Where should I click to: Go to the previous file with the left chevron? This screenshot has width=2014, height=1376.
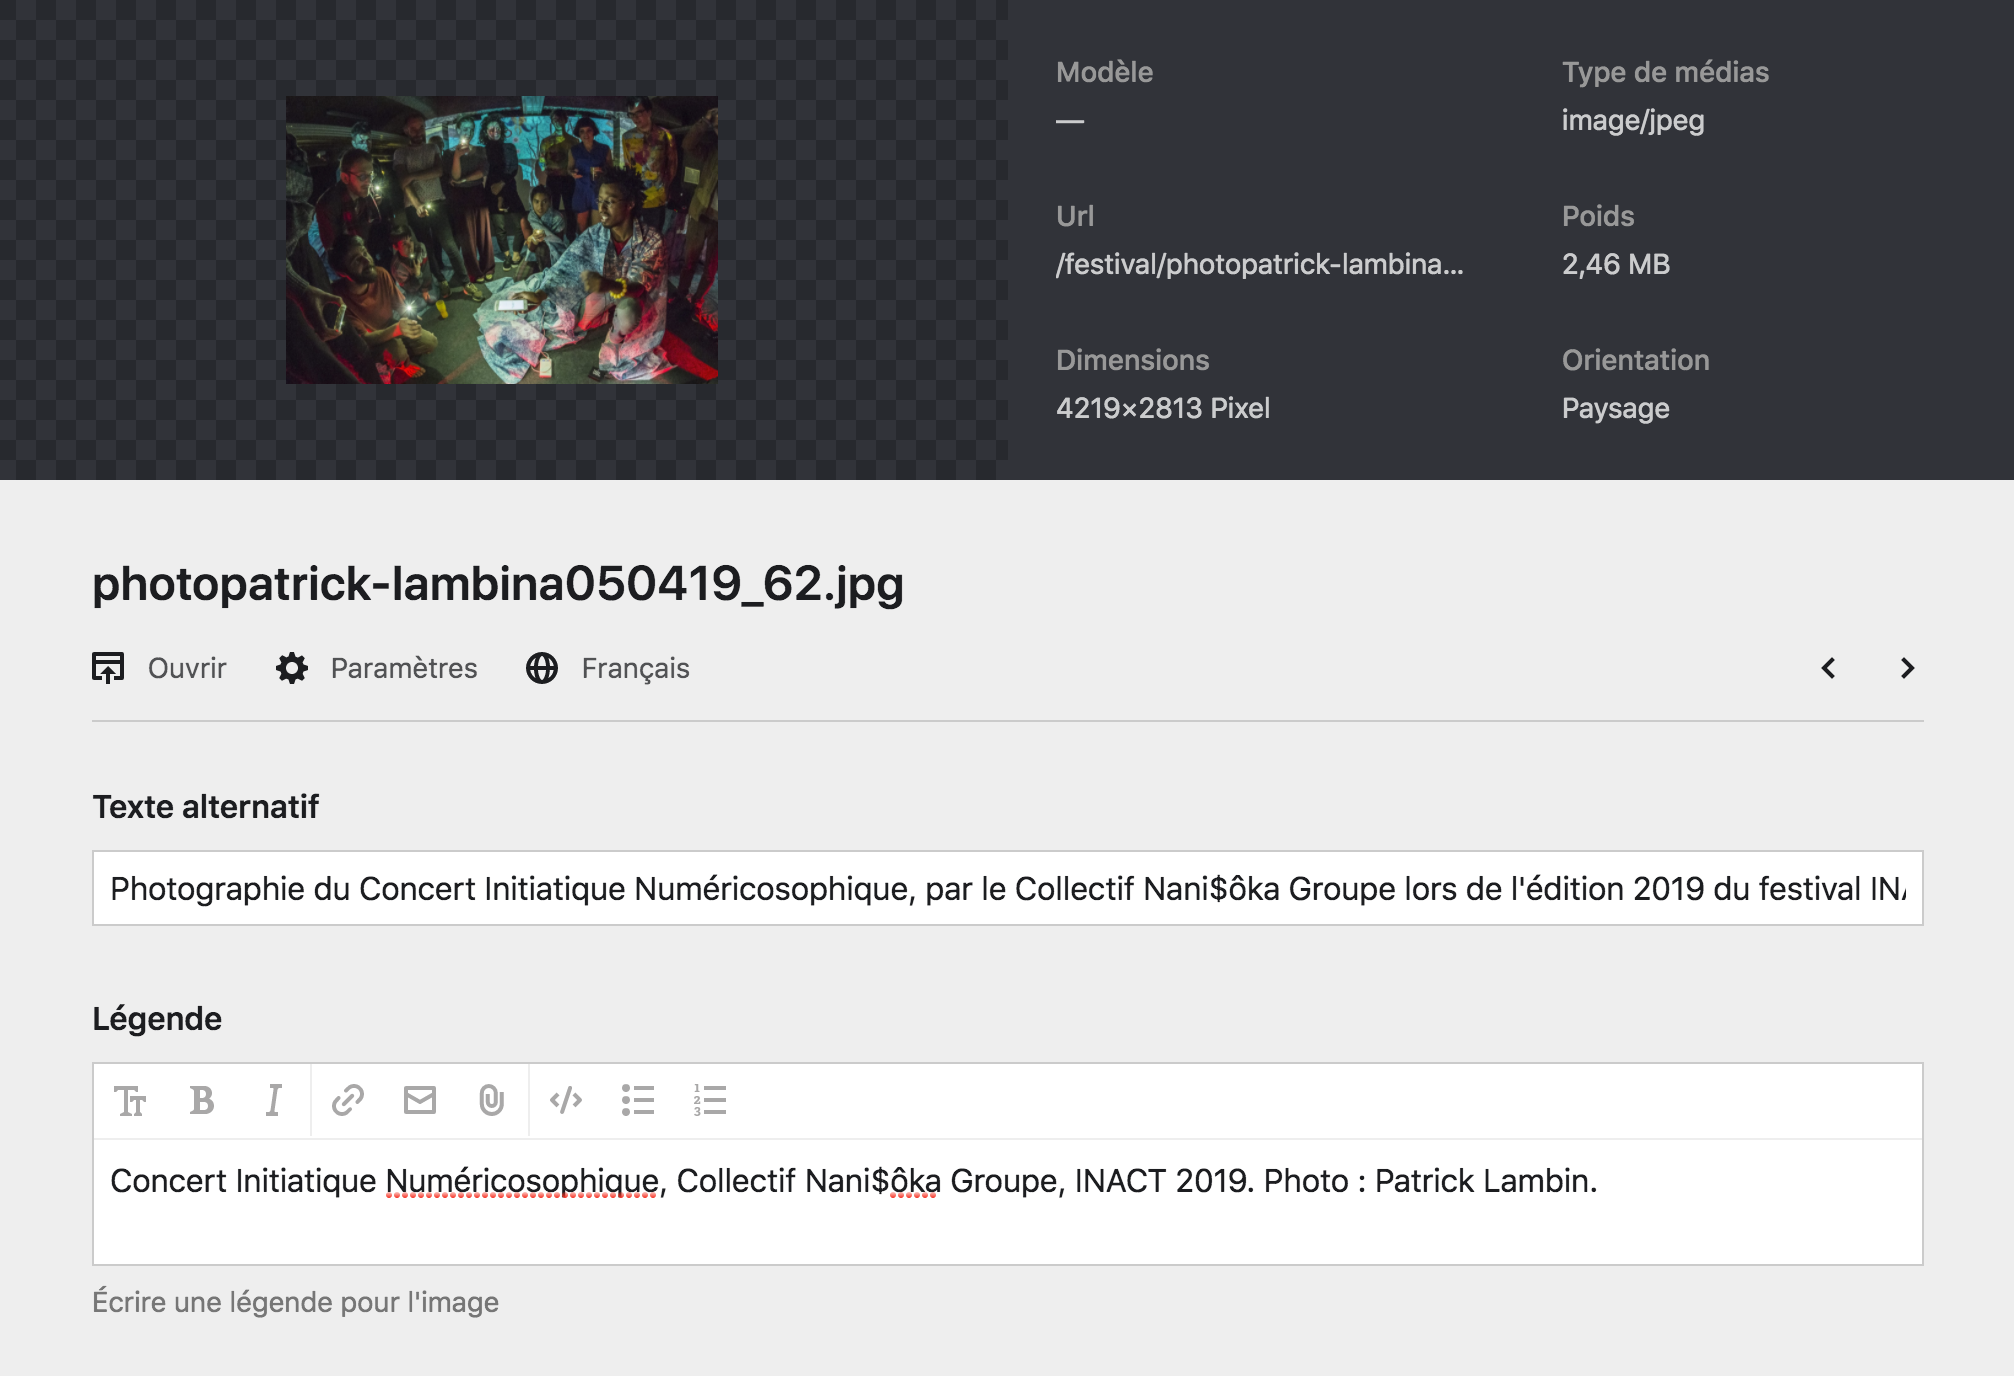1828,669
